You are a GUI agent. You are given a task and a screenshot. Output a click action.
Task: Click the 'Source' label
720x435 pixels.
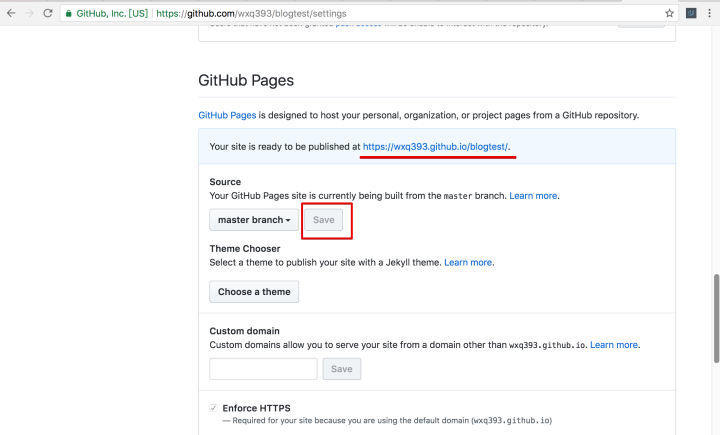point(225,182)
